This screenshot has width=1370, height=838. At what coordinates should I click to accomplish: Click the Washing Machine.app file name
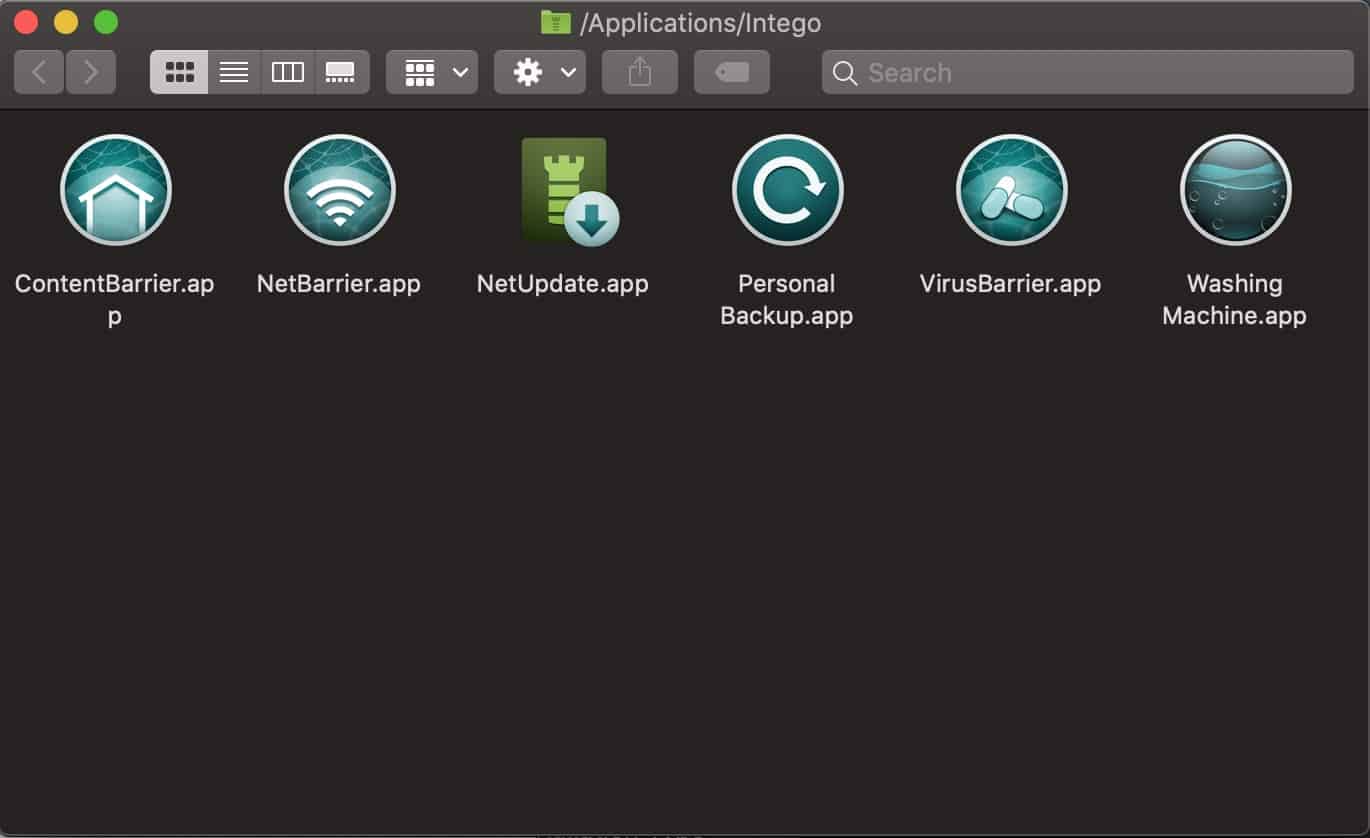click(x=1234, y=300)
